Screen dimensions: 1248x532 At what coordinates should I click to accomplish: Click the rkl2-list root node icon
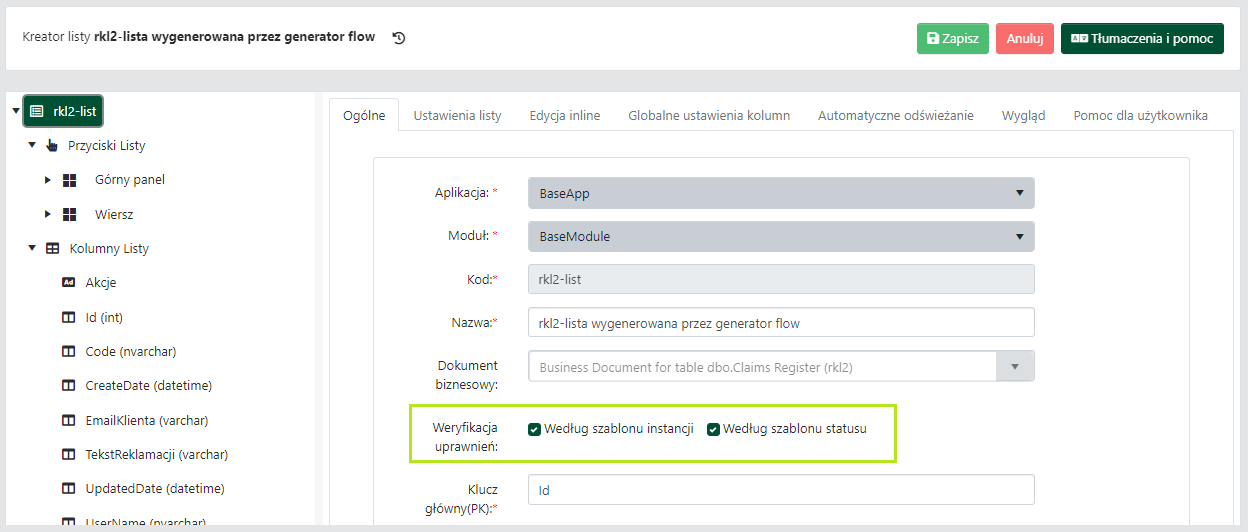(37, 111)
